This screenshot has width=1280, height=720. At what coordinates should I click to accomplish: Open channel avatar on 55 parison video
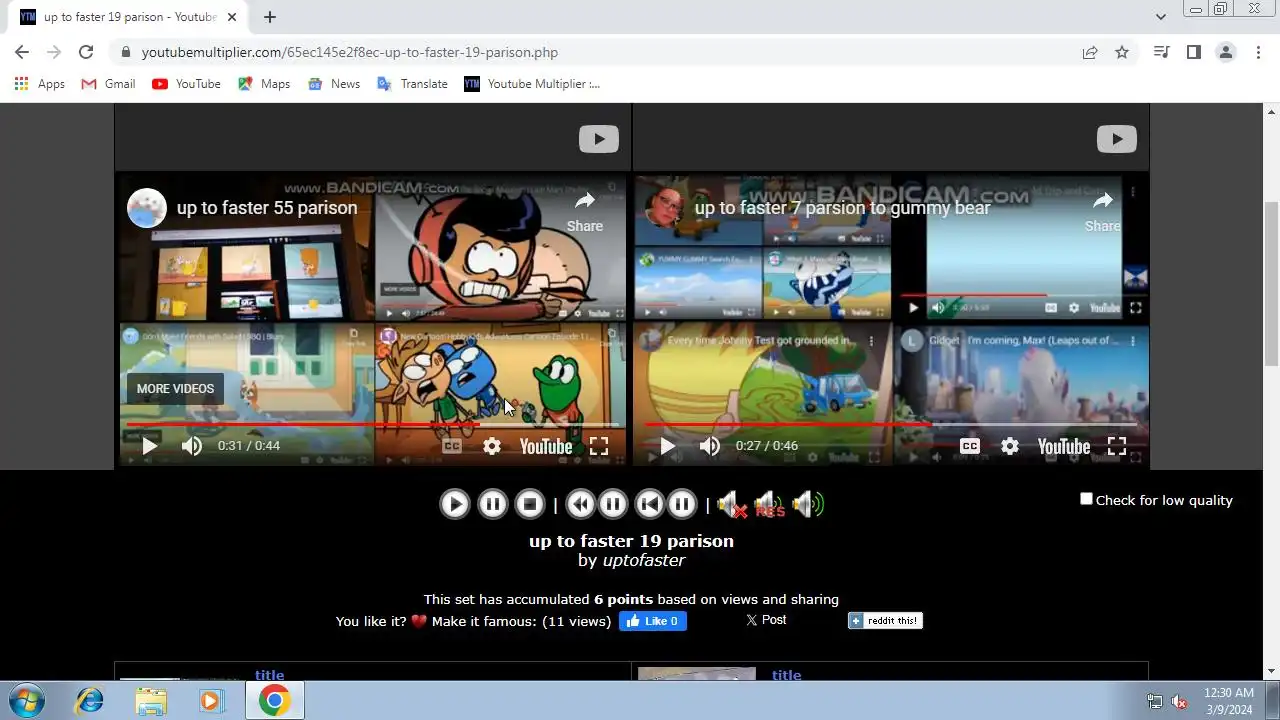(147, 208)
